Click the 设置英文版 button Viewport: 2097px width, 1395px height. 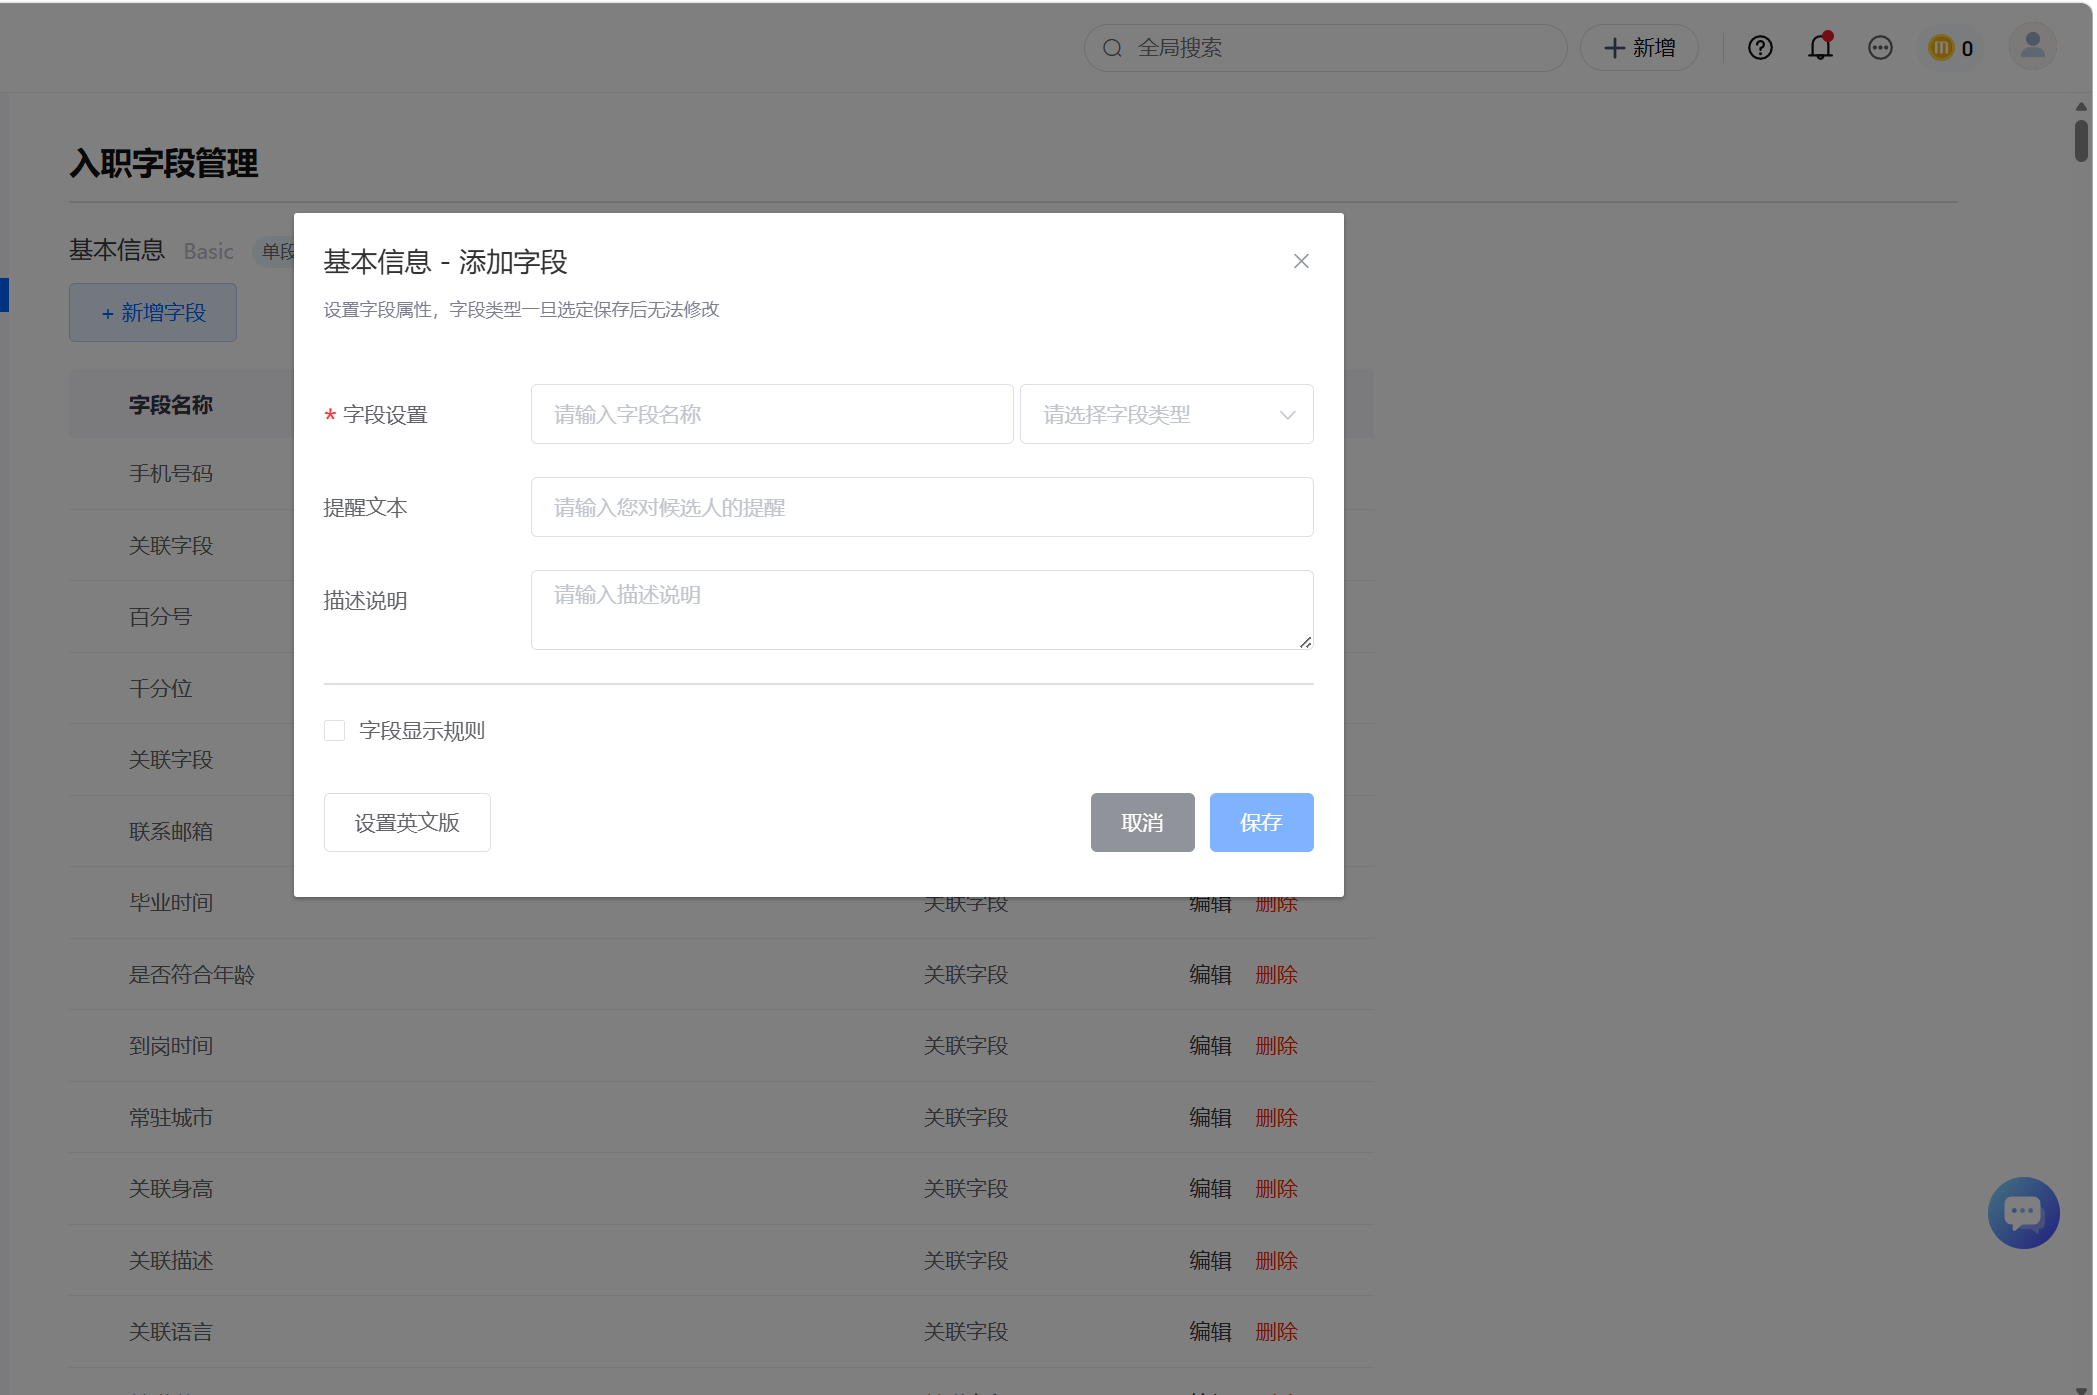[x=407, y=822]
